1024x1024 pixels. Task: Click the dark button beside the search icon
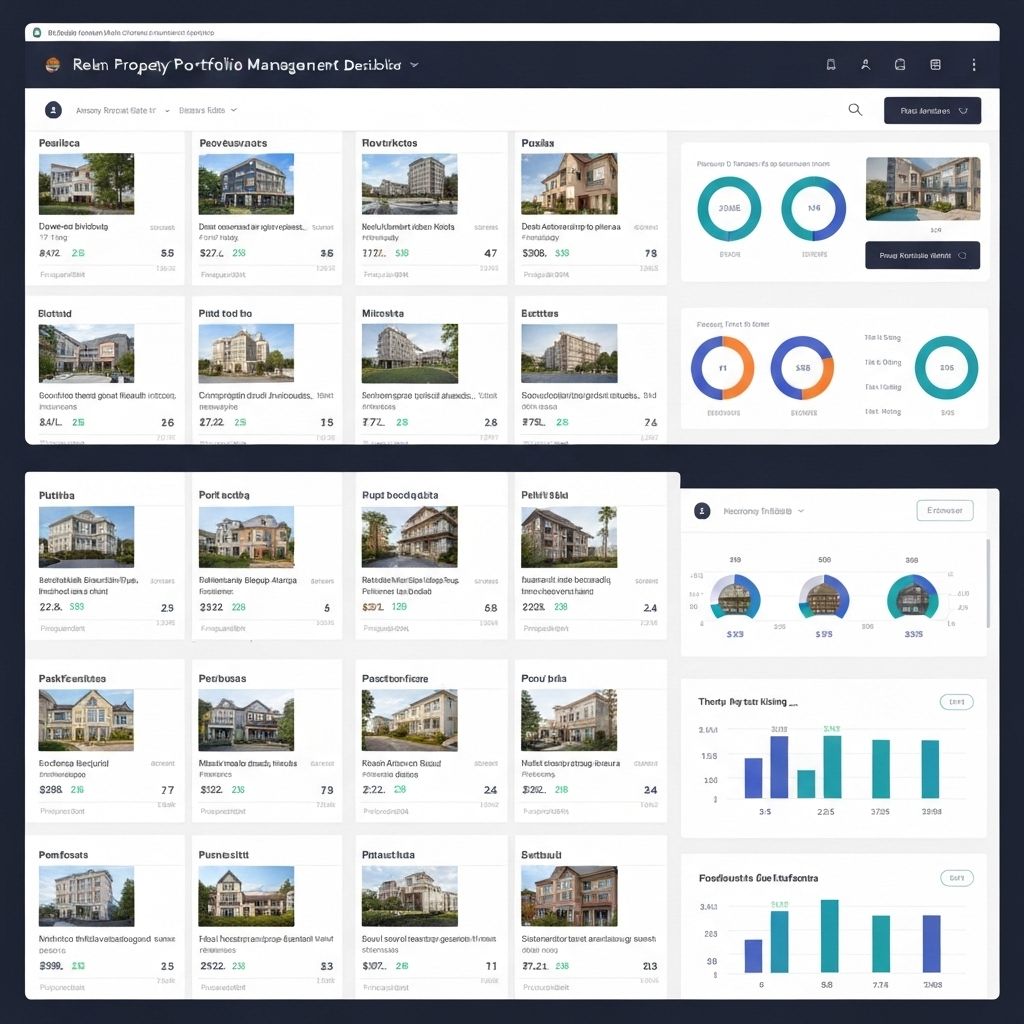pyautogui.click(x=932, y=110)
